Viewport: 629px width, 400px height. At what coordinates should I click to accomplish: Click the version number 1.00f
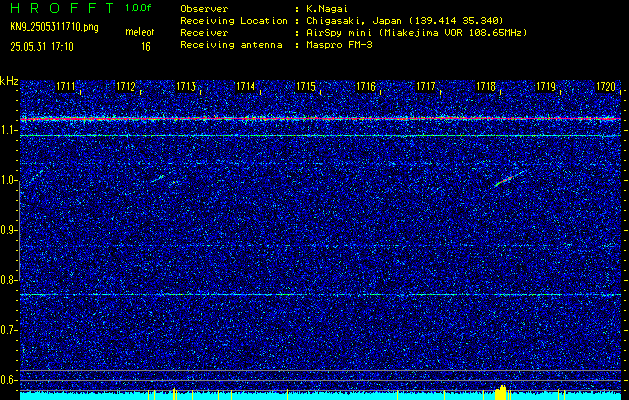(138, 8)
